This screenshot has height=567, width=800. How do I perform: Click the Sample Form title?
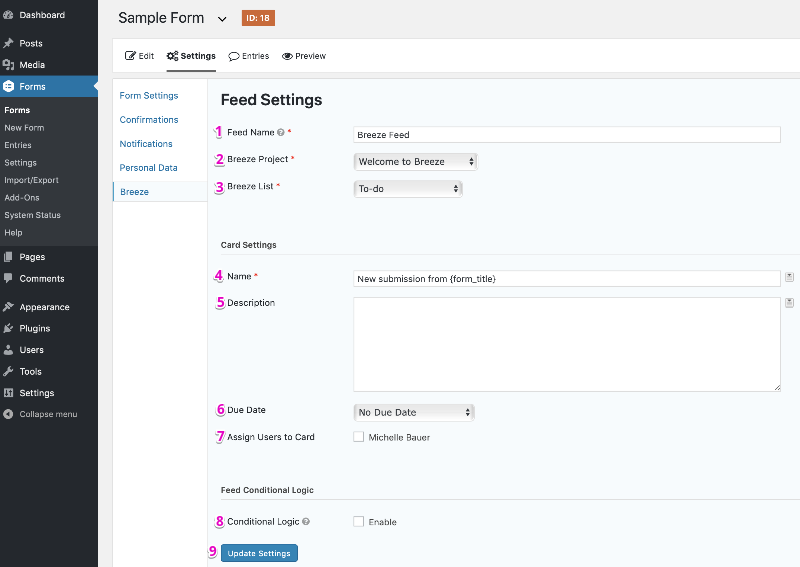(161, 18)
